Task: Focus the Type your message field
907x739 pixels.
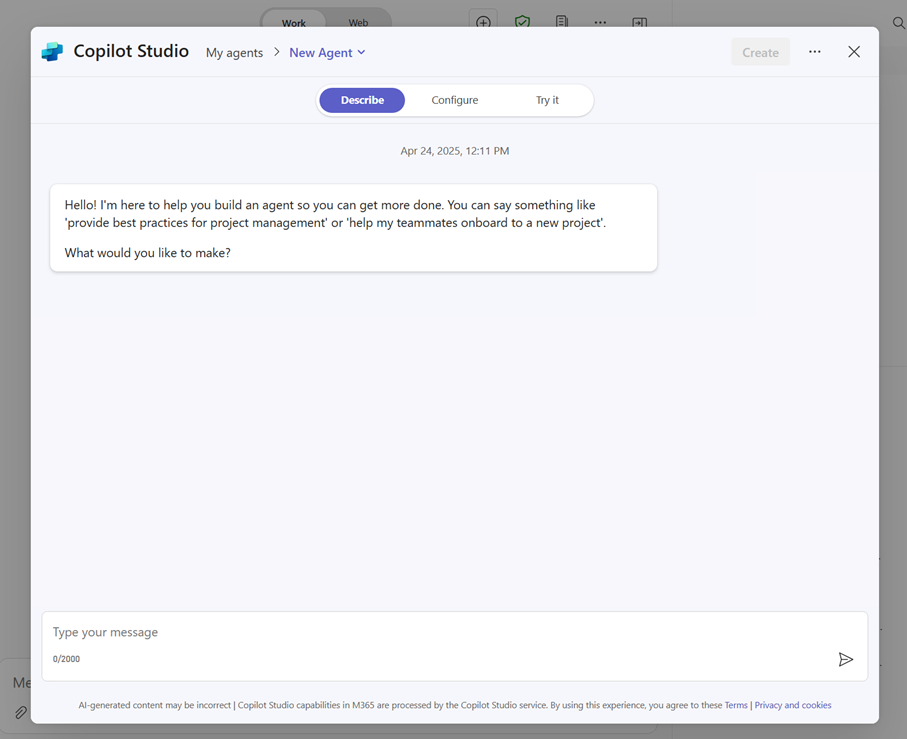Action: coord(440,633)
